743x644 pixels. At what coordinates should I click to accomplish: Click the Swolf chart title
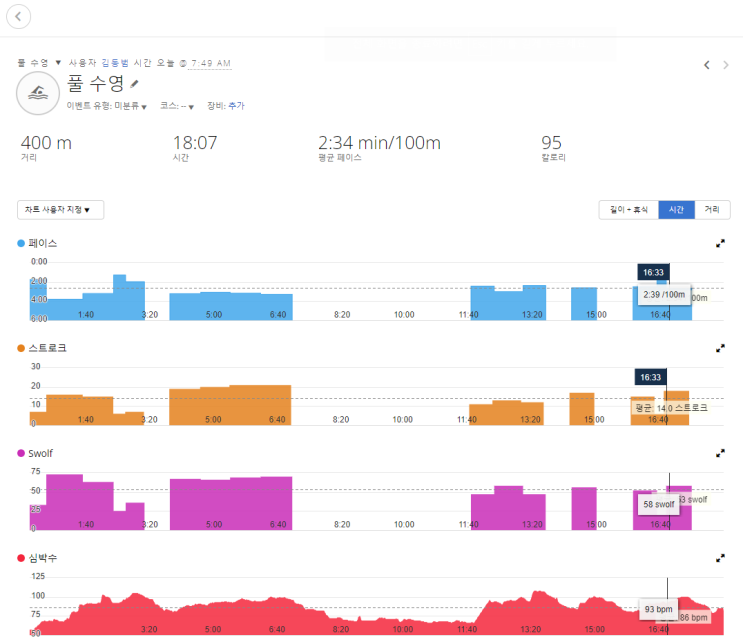[40, 454]
